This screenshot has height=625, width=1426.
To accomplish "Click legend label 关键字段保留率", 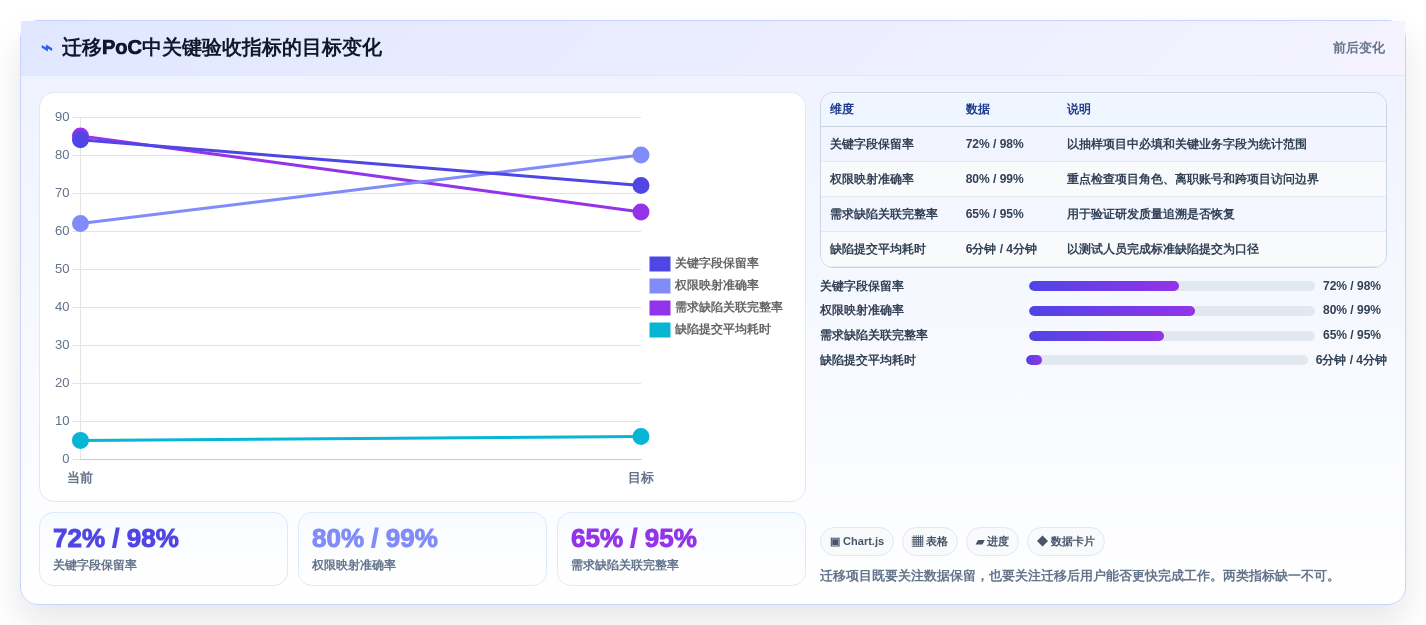I will pos(717,264).
